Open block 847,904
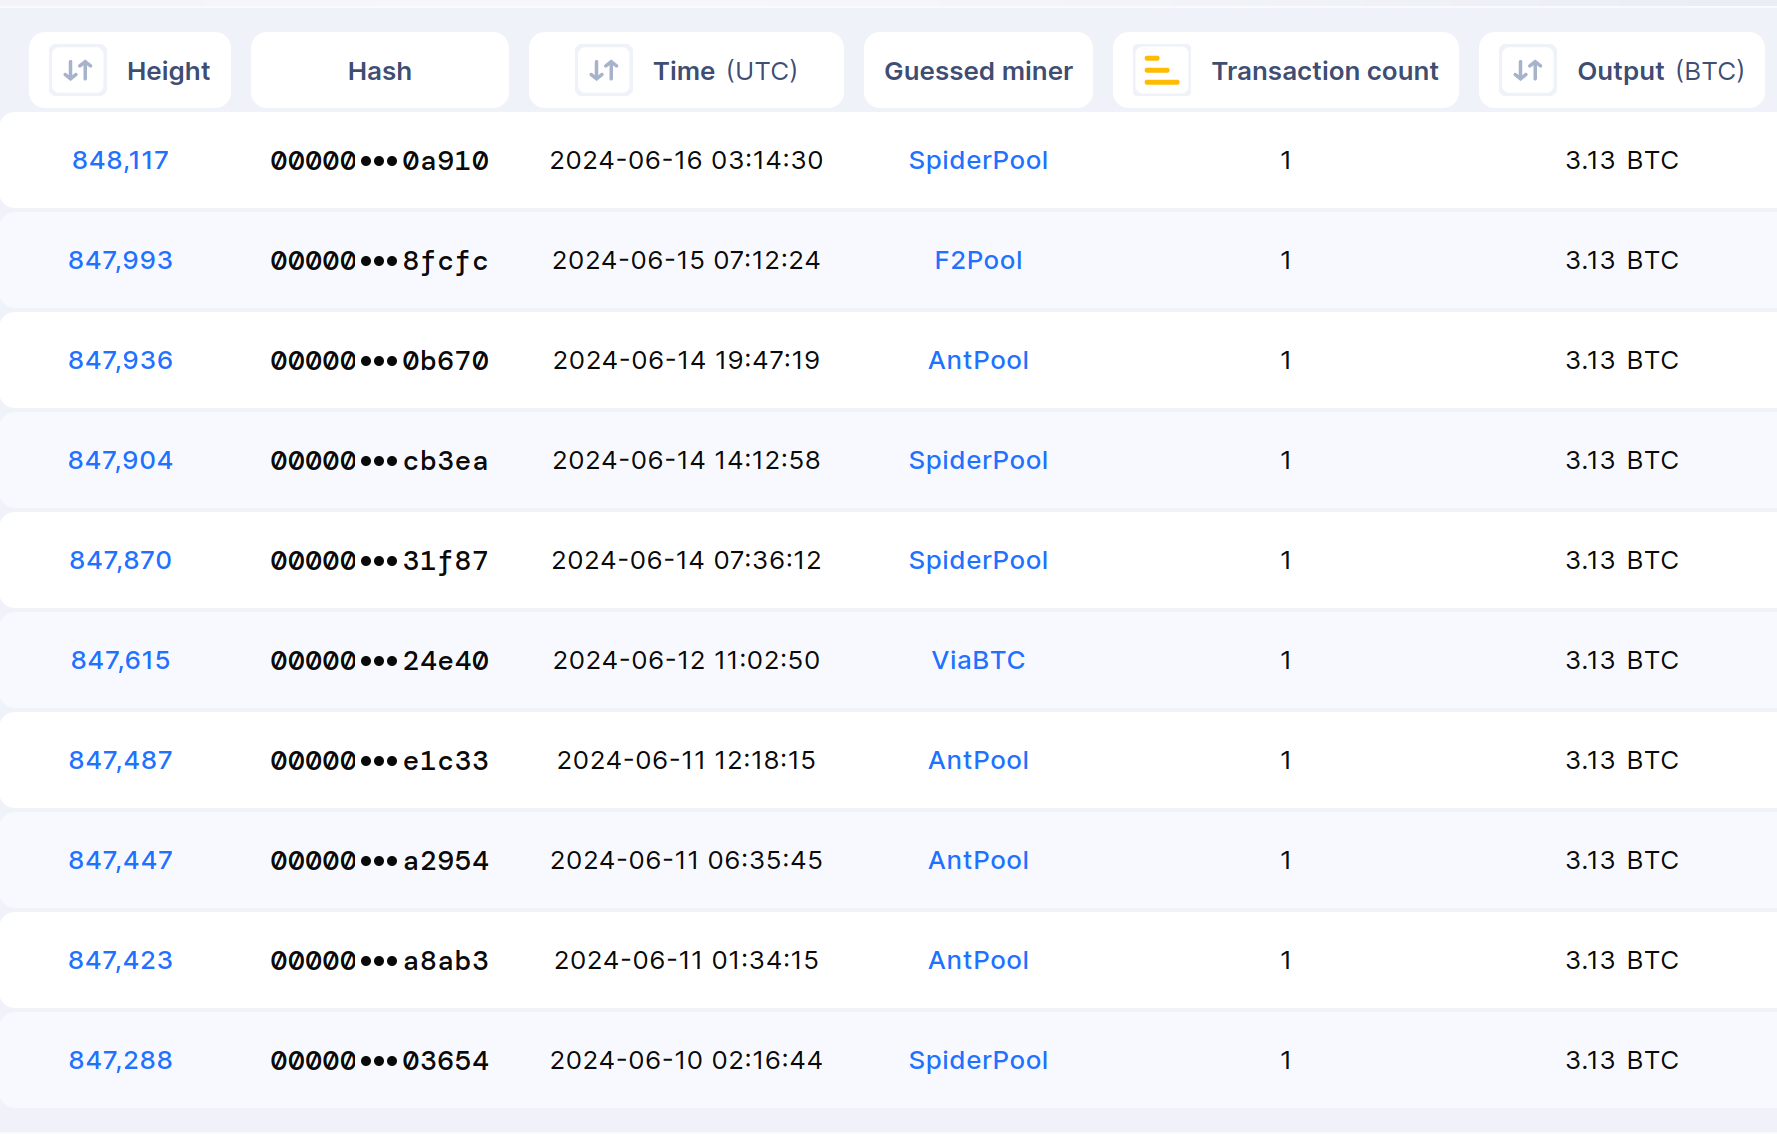 click(x=121, y=460)
